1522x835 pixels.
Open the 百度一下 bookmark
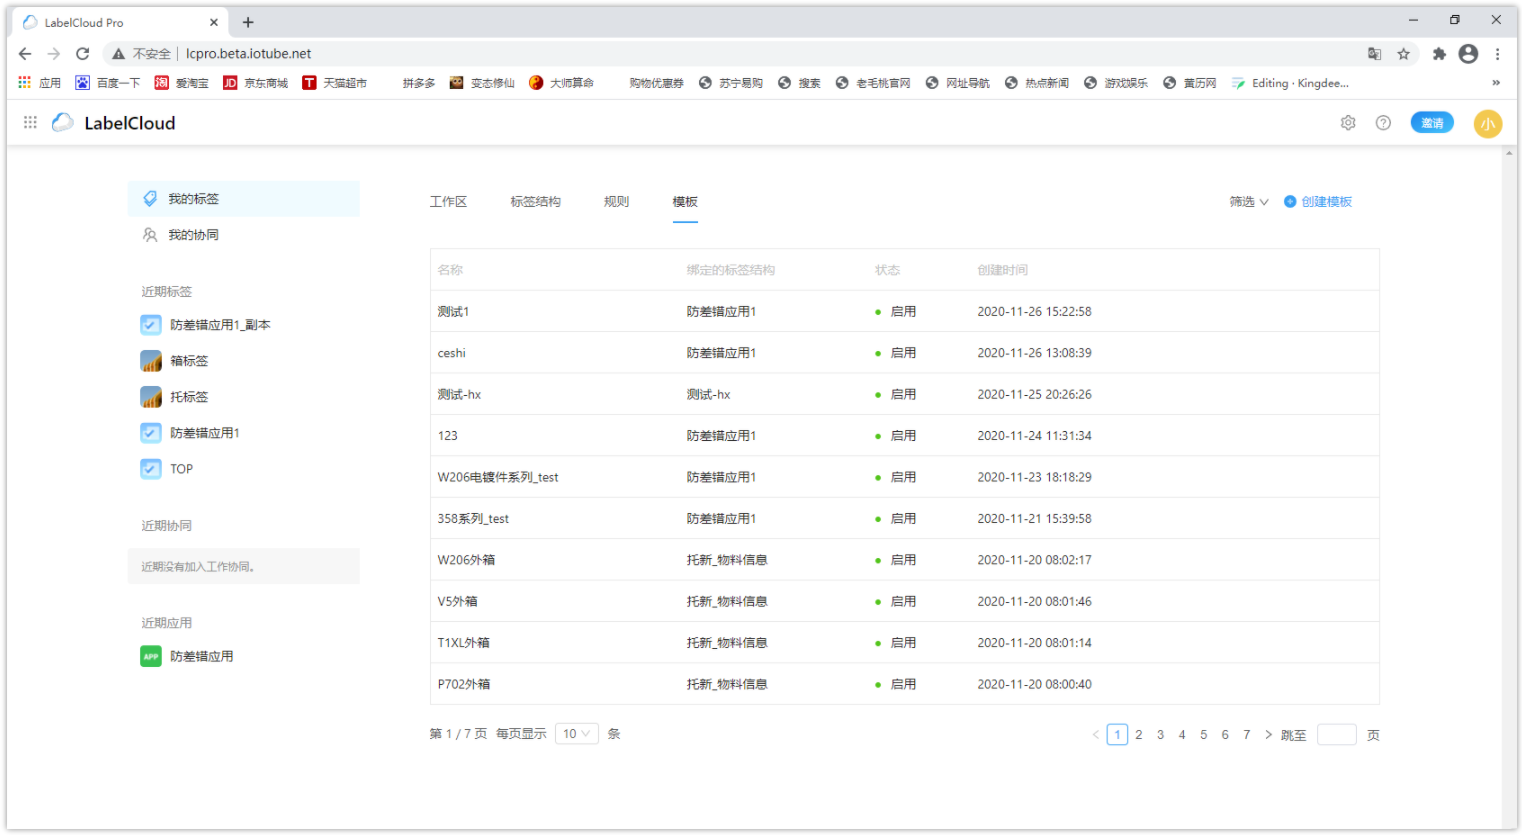(x=108, y=83)
